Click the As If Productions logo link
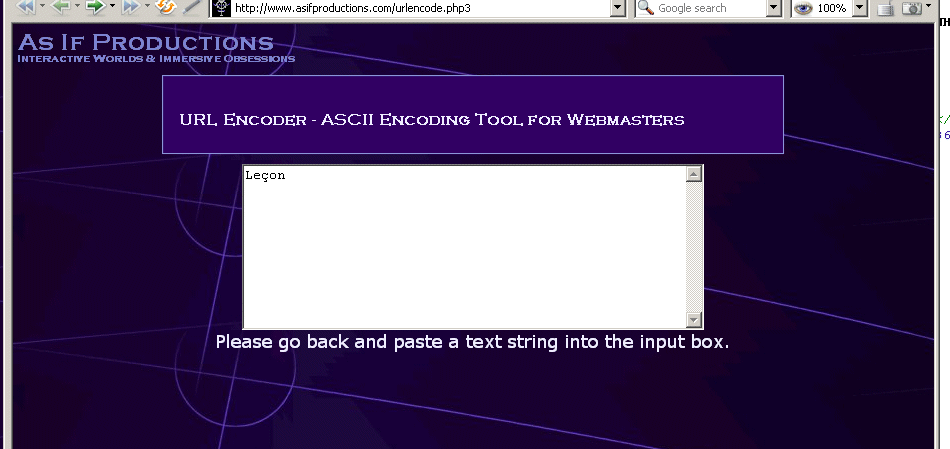 pyautogui.click(x=146, y=43)
